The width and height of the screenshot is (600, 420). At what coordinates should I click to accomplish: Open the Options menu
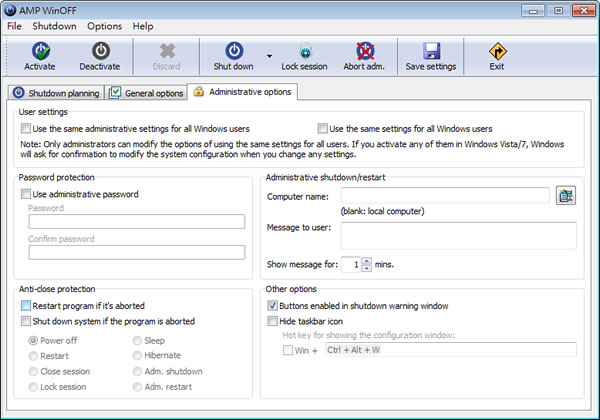[104, 26]
